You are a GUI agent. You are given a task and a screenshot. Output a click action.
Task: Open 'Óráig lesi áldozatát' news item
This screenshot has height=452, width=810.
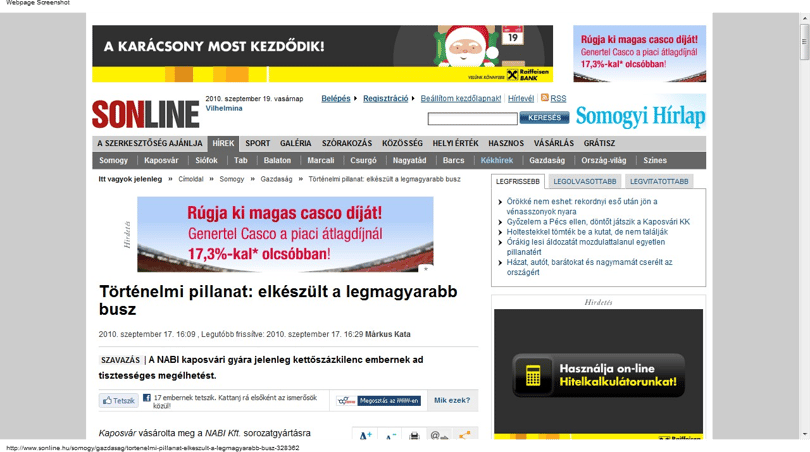pyautogui.click(x=586, y=247)
